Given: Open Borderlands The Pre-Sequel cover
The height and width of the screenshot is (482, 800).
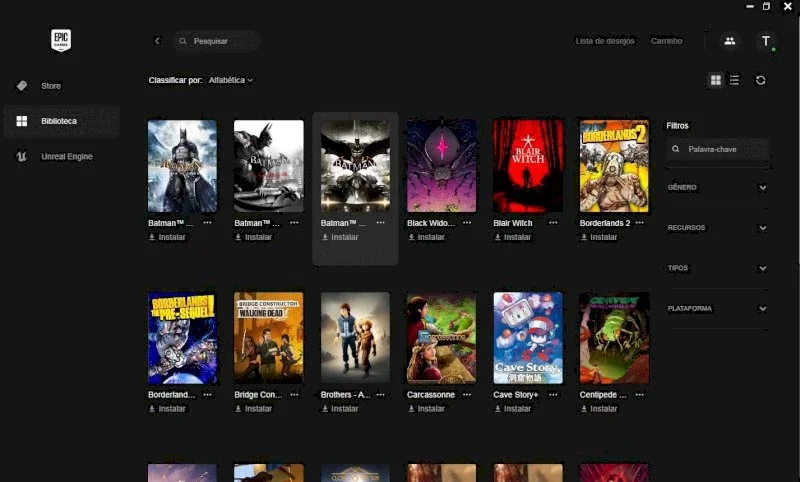Looking at the screenshot, I should coord(182,338).
